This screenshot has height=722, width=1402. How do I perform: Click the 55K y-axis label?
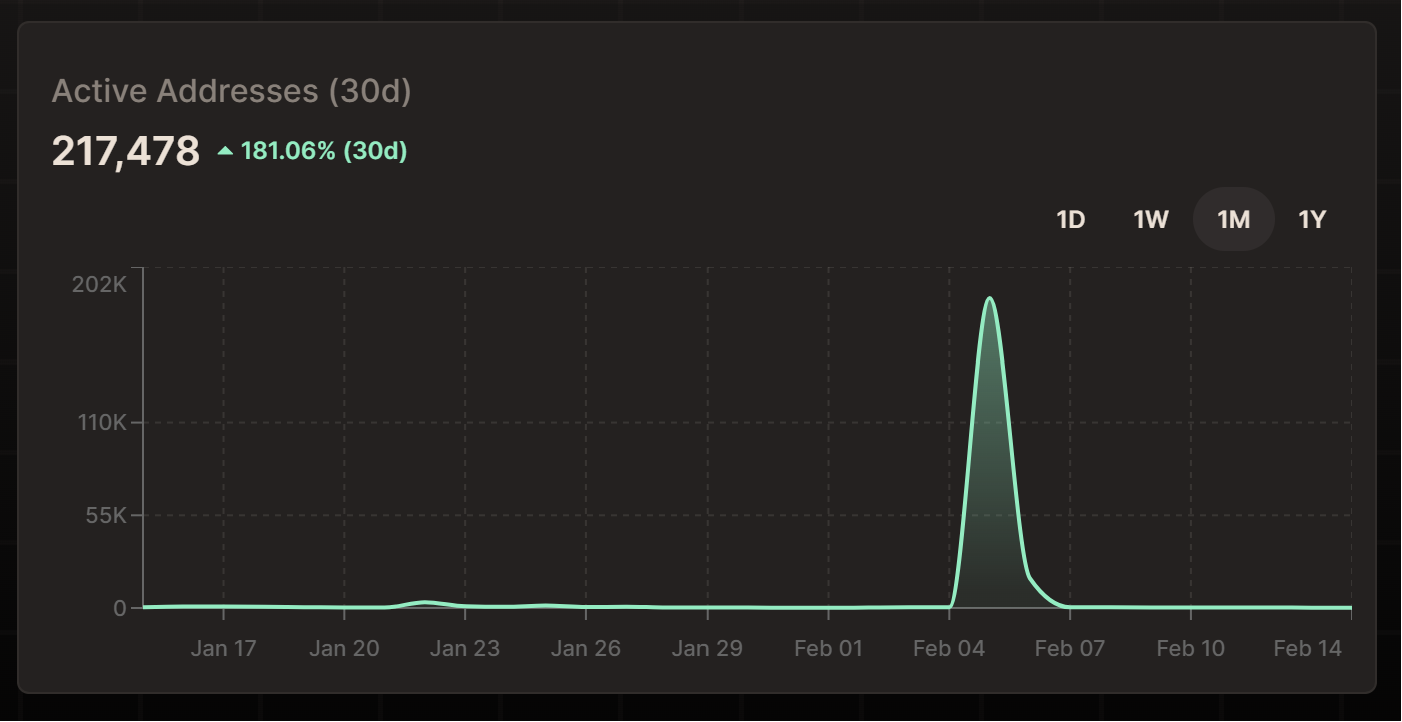[x=107, y=516]
